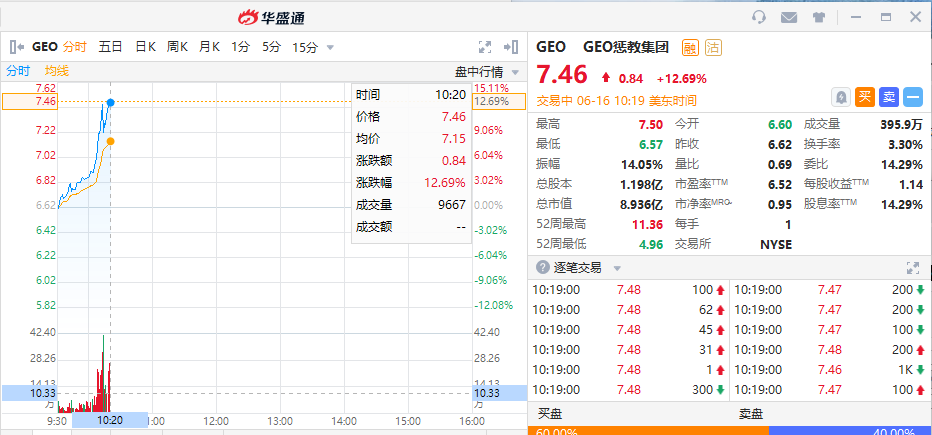The image size is (932, 435).
Task: Open the mail messages icon
Action: [x=789, y=17]
